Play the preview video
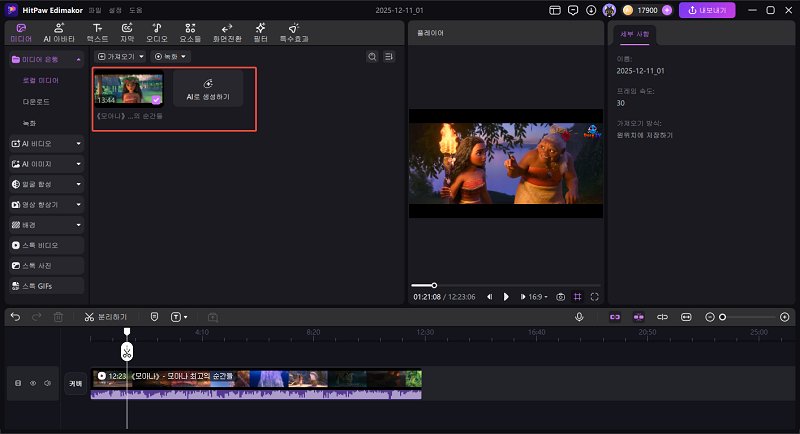800x434 pixels. [x=506, y=297]
